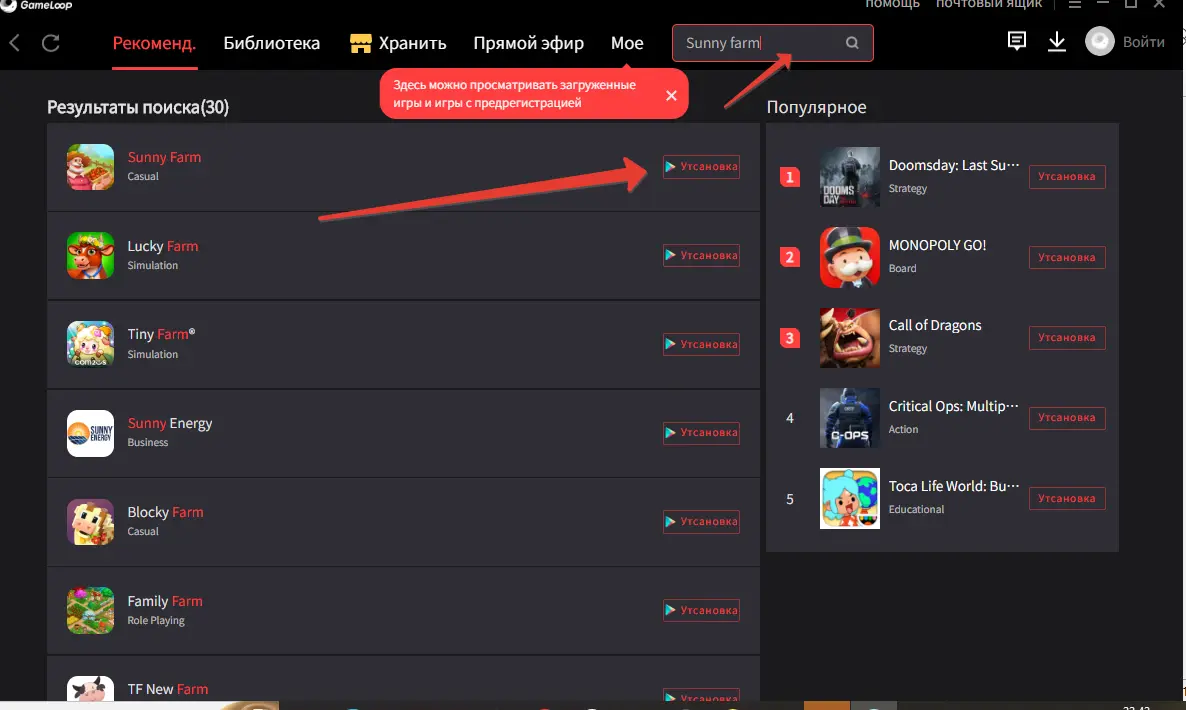Install Tiny Farm

[x=701, y=344]
